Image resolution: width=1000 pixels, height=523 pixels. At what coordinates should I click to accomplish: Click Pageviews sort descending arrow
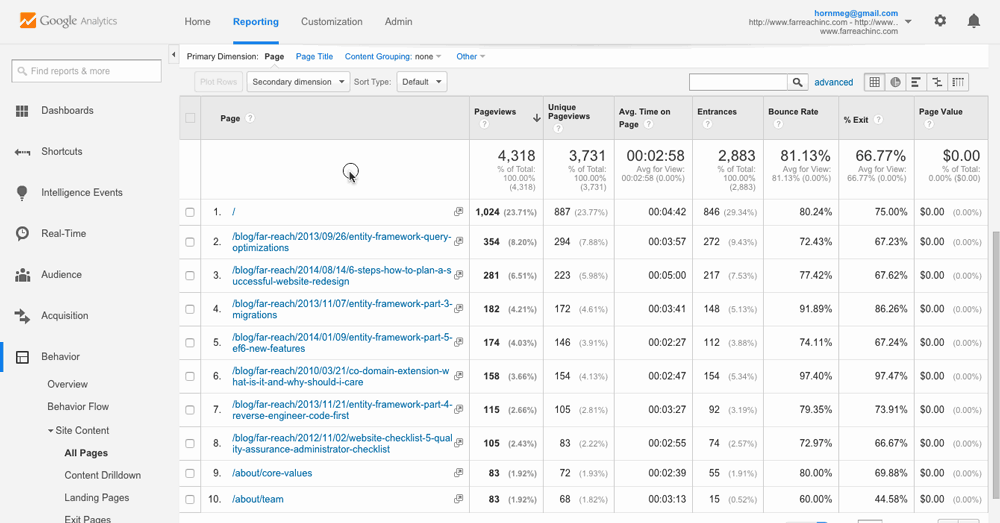point(536,118)
